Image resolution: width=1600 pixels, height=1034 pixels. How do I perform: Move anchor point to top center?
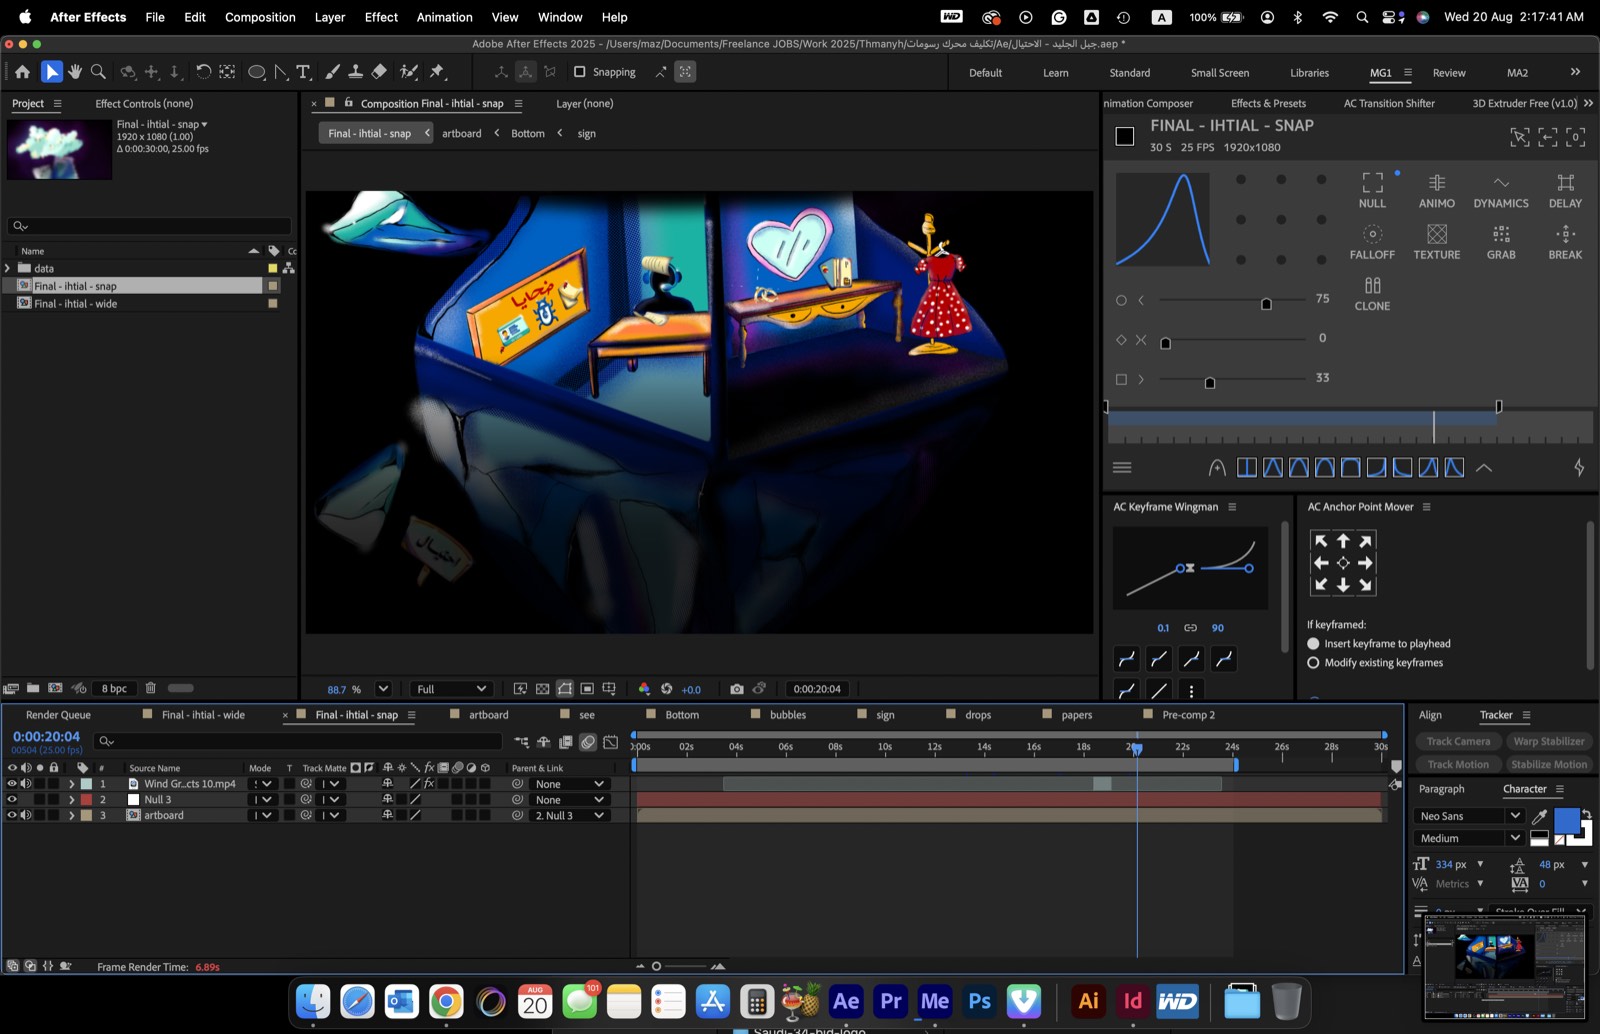pos(1343,541)
